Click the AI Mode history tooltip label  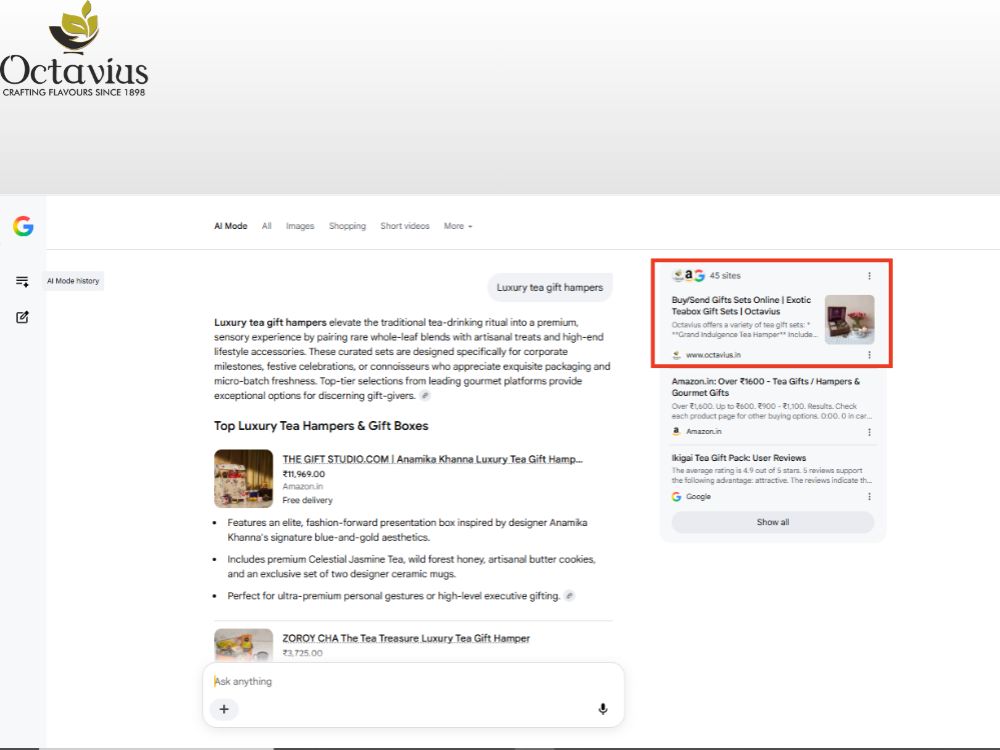point(73,281)
